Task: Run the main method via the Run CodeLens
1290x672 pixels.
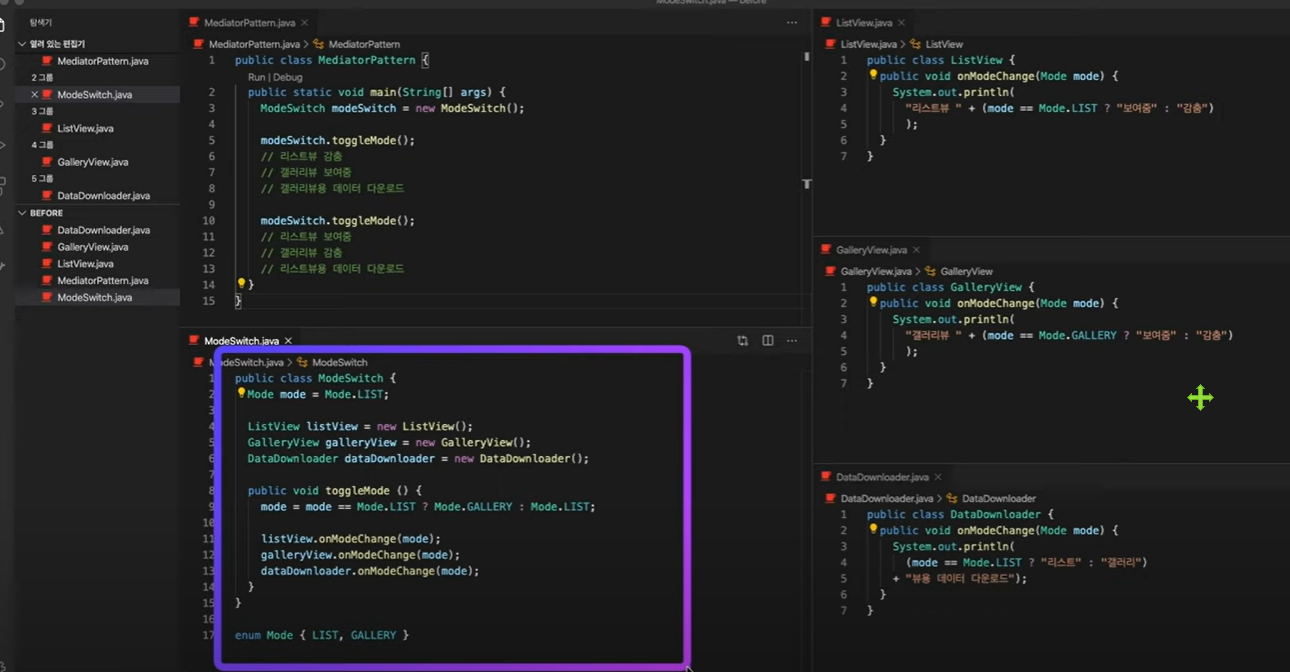Action: click(257, 77)
